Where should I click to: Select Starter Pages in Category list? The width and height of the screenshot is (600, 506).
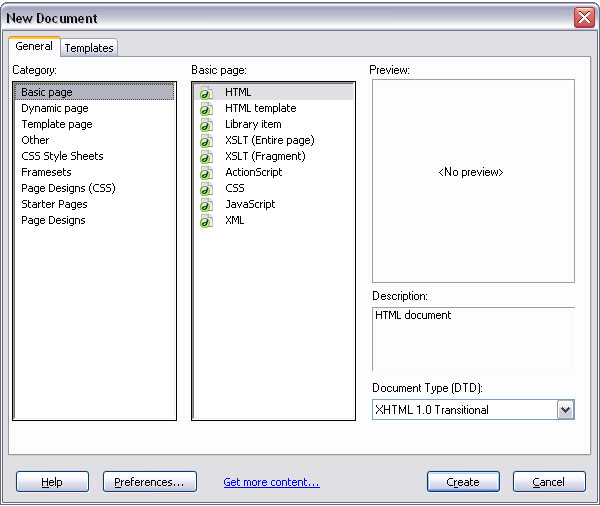point(54,204)
